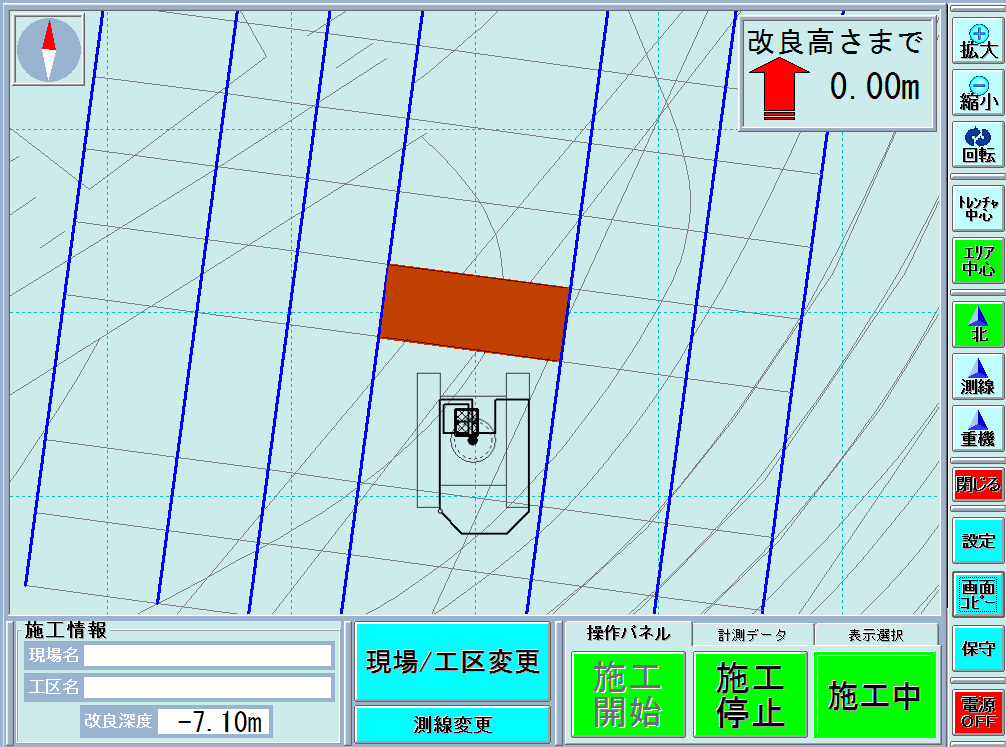
Task: Switch to the 表示選択 tab
Action: [876, 634]
